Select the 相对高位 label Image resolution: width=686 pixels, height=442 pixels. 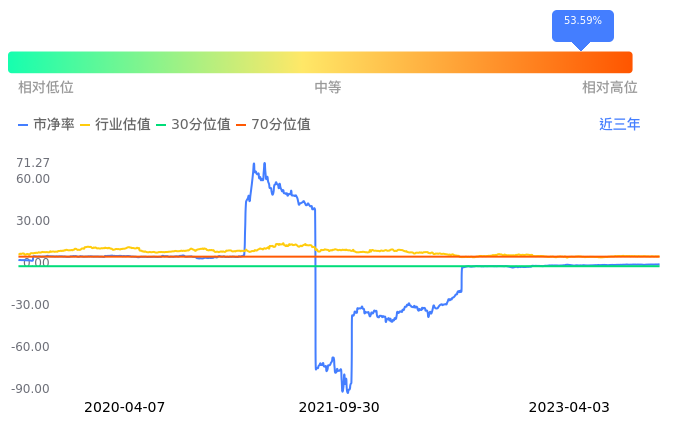click(609, 88)
